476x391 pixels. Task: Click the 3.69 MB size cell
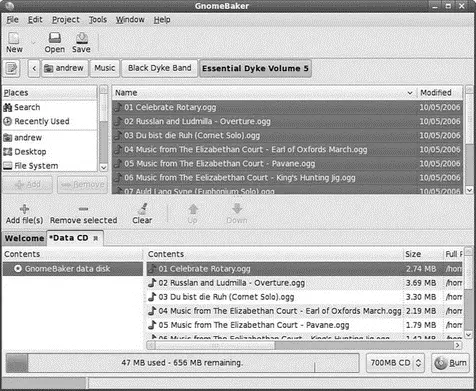pyautogui.click(x=421, y=283)
